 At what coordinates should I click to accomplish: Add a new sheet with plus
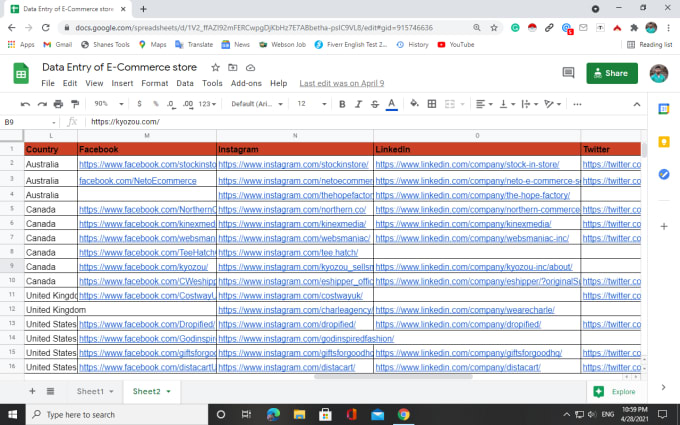(32, 391)
